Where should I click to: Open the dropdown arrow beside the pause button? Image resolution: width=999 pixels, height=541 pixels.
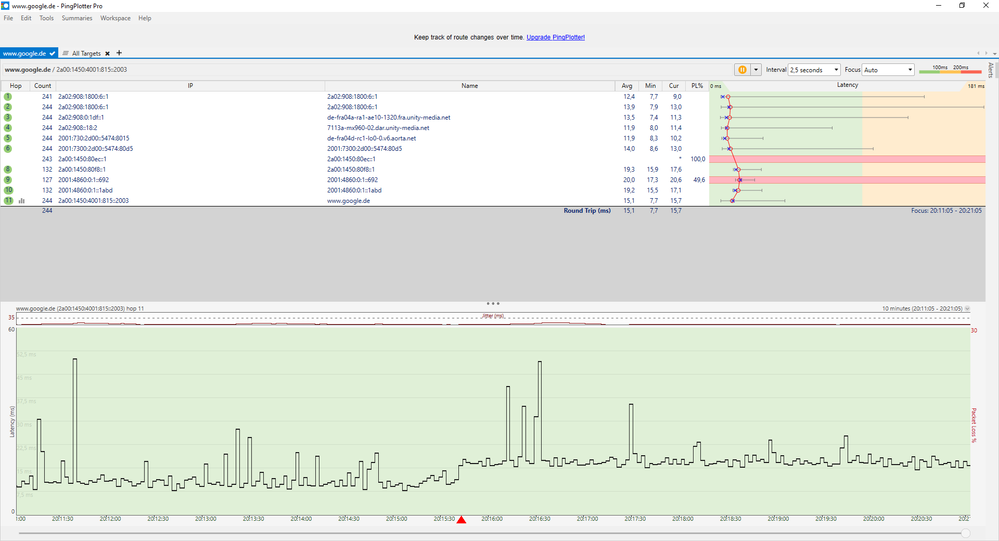click(756, 69)
